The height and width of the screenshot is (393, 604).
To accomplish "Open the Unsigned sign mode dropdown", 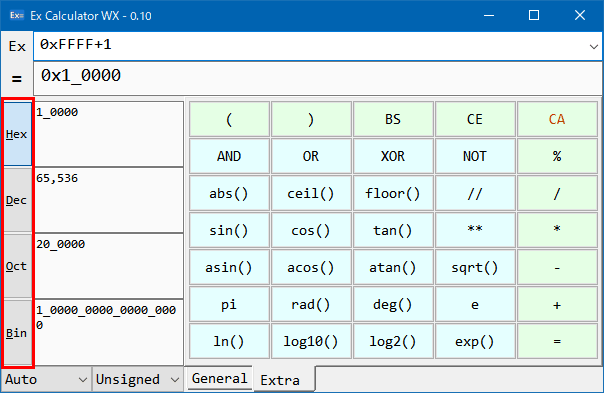I will [x=137, y=380].
